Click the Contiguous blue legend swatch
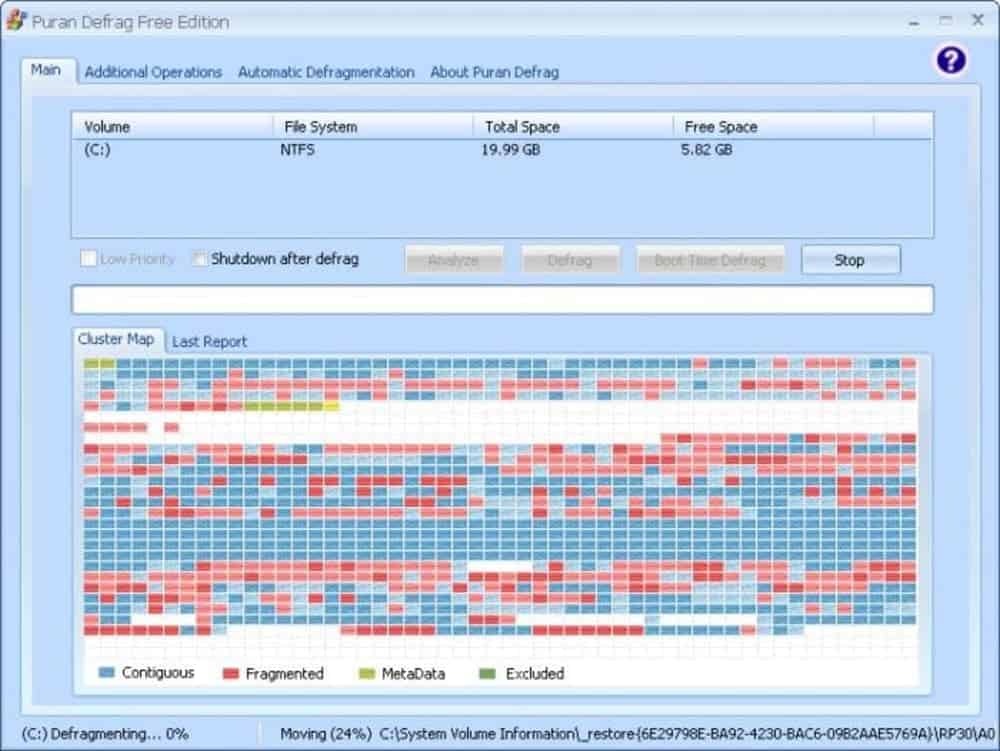1000x751 pixels. (107, 673)
